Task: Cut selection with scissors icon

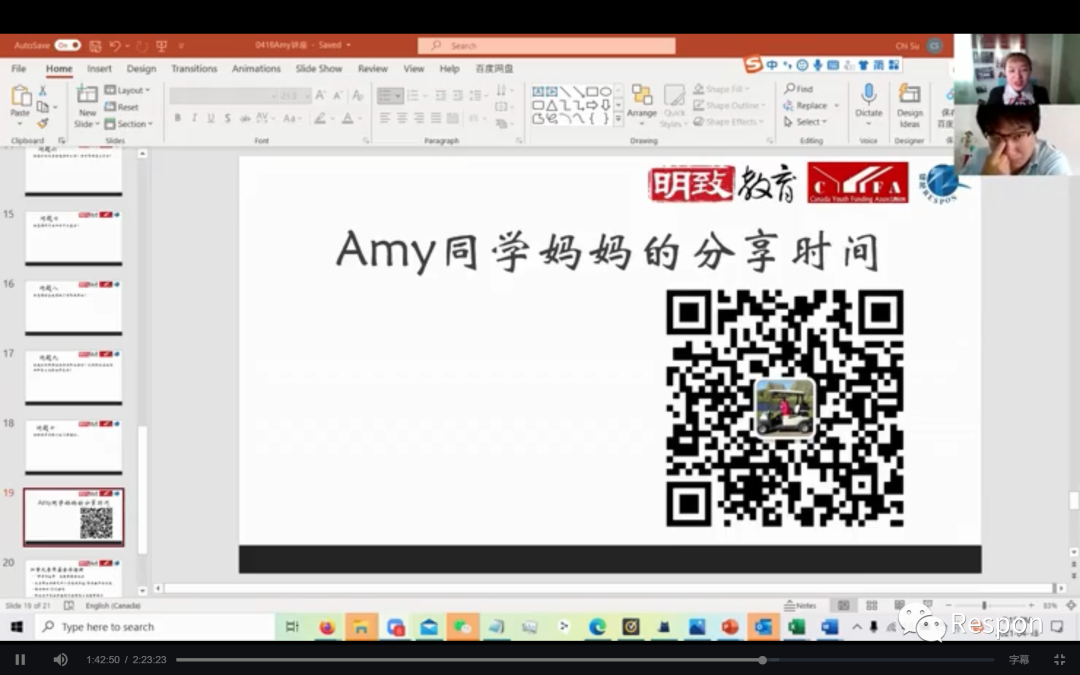Action: pyautogui.click(x=43, y=90)
